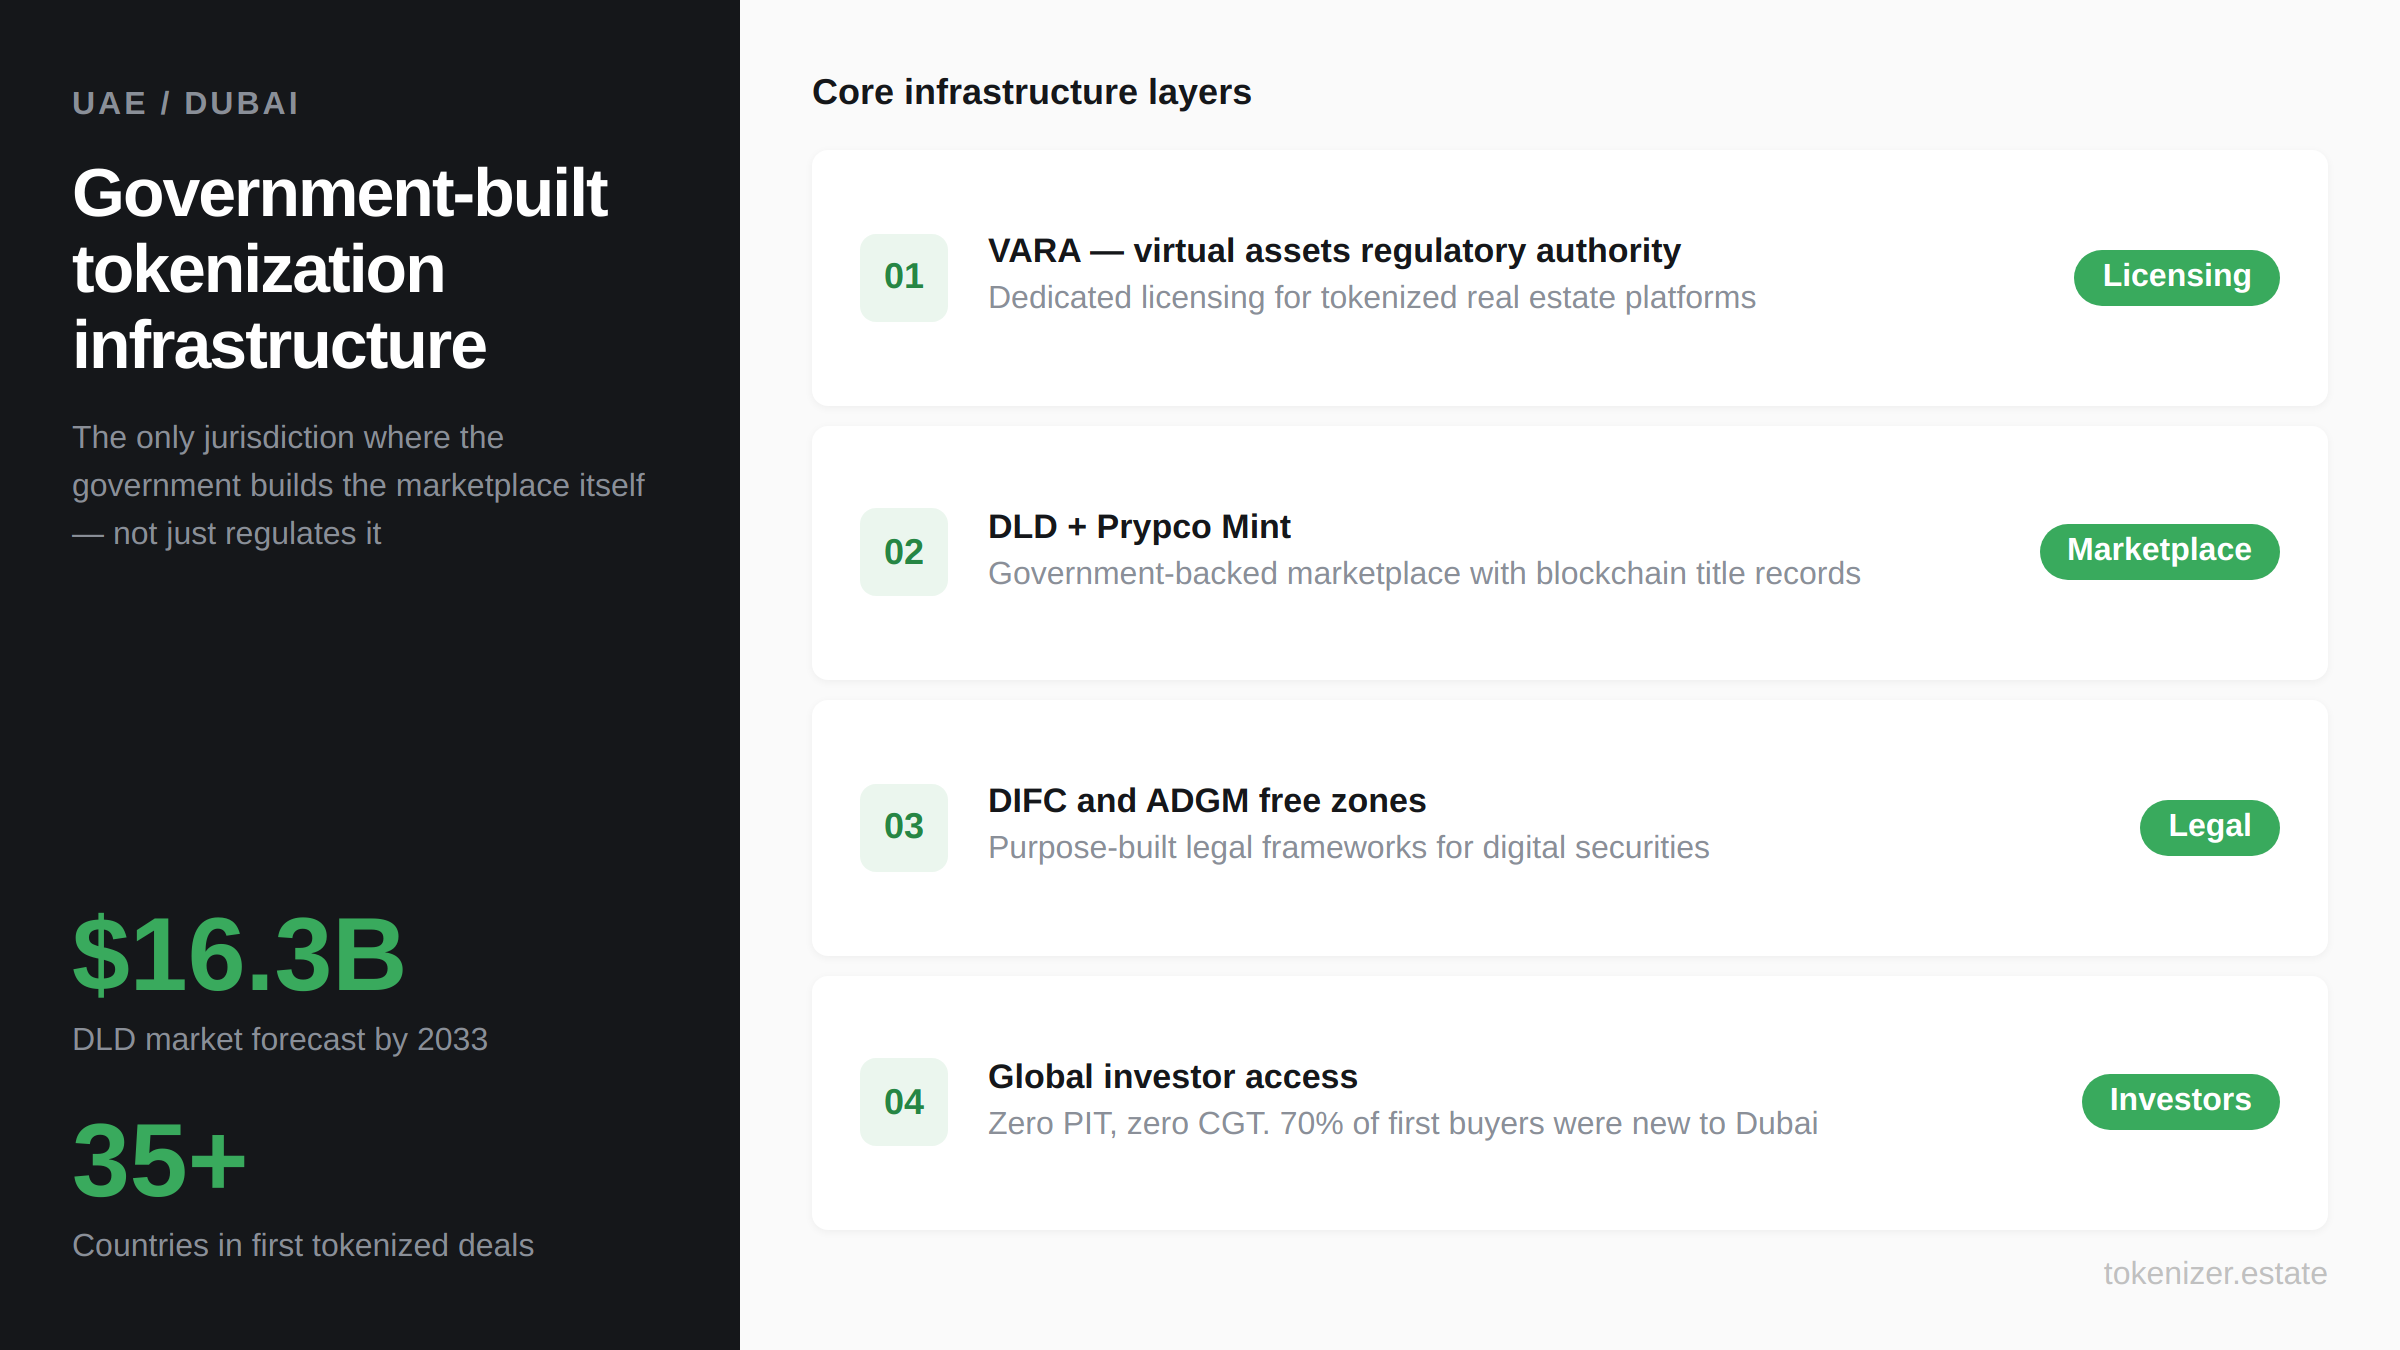Expand the VARA regulatory authority card
This screenshot has width=2400, height=1350.
1569,277
